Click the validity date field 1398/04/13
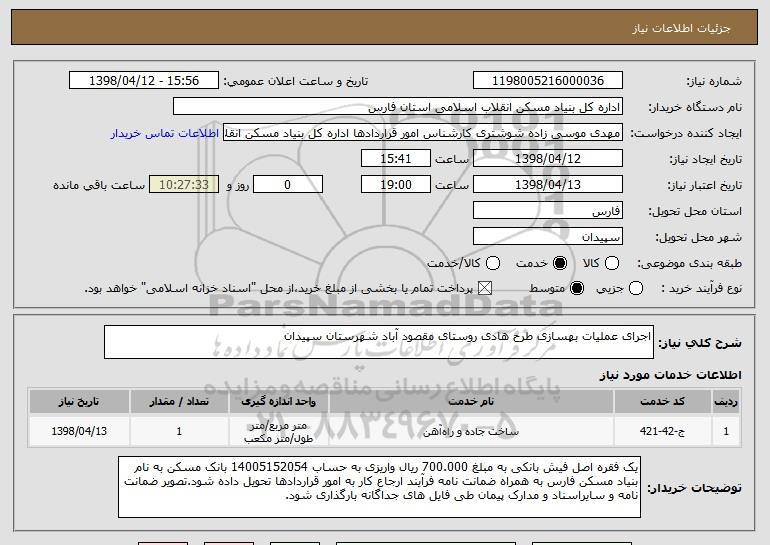 (548, 185)
